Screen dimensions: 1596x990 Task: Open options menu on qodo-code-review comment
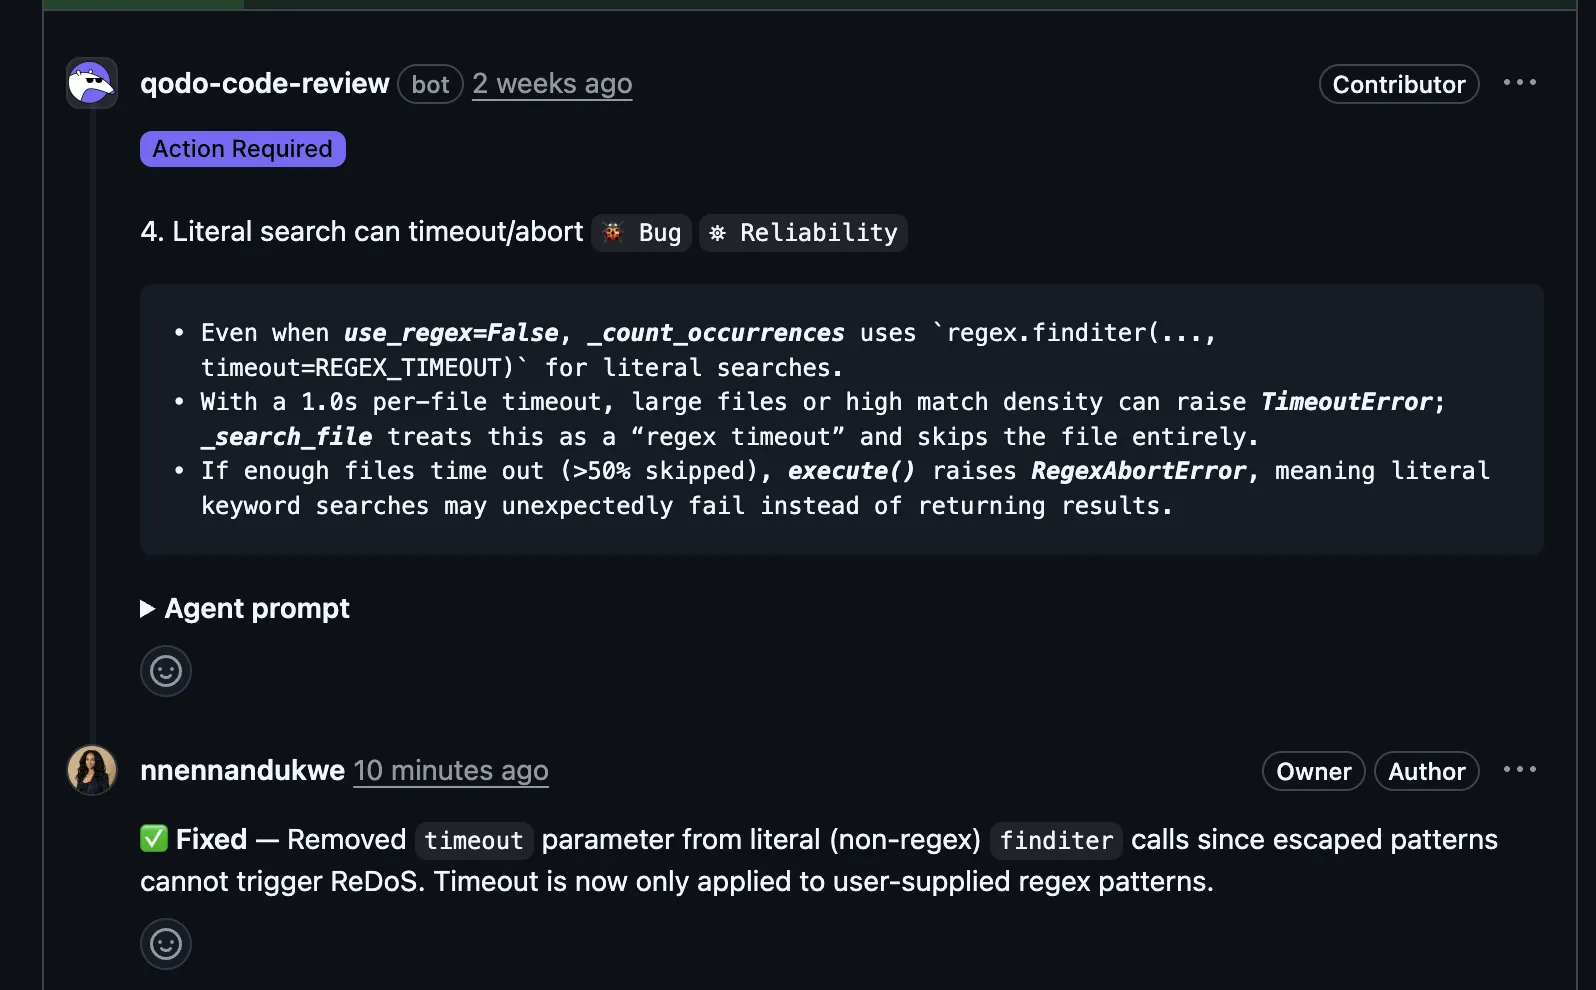point(1519,83)
